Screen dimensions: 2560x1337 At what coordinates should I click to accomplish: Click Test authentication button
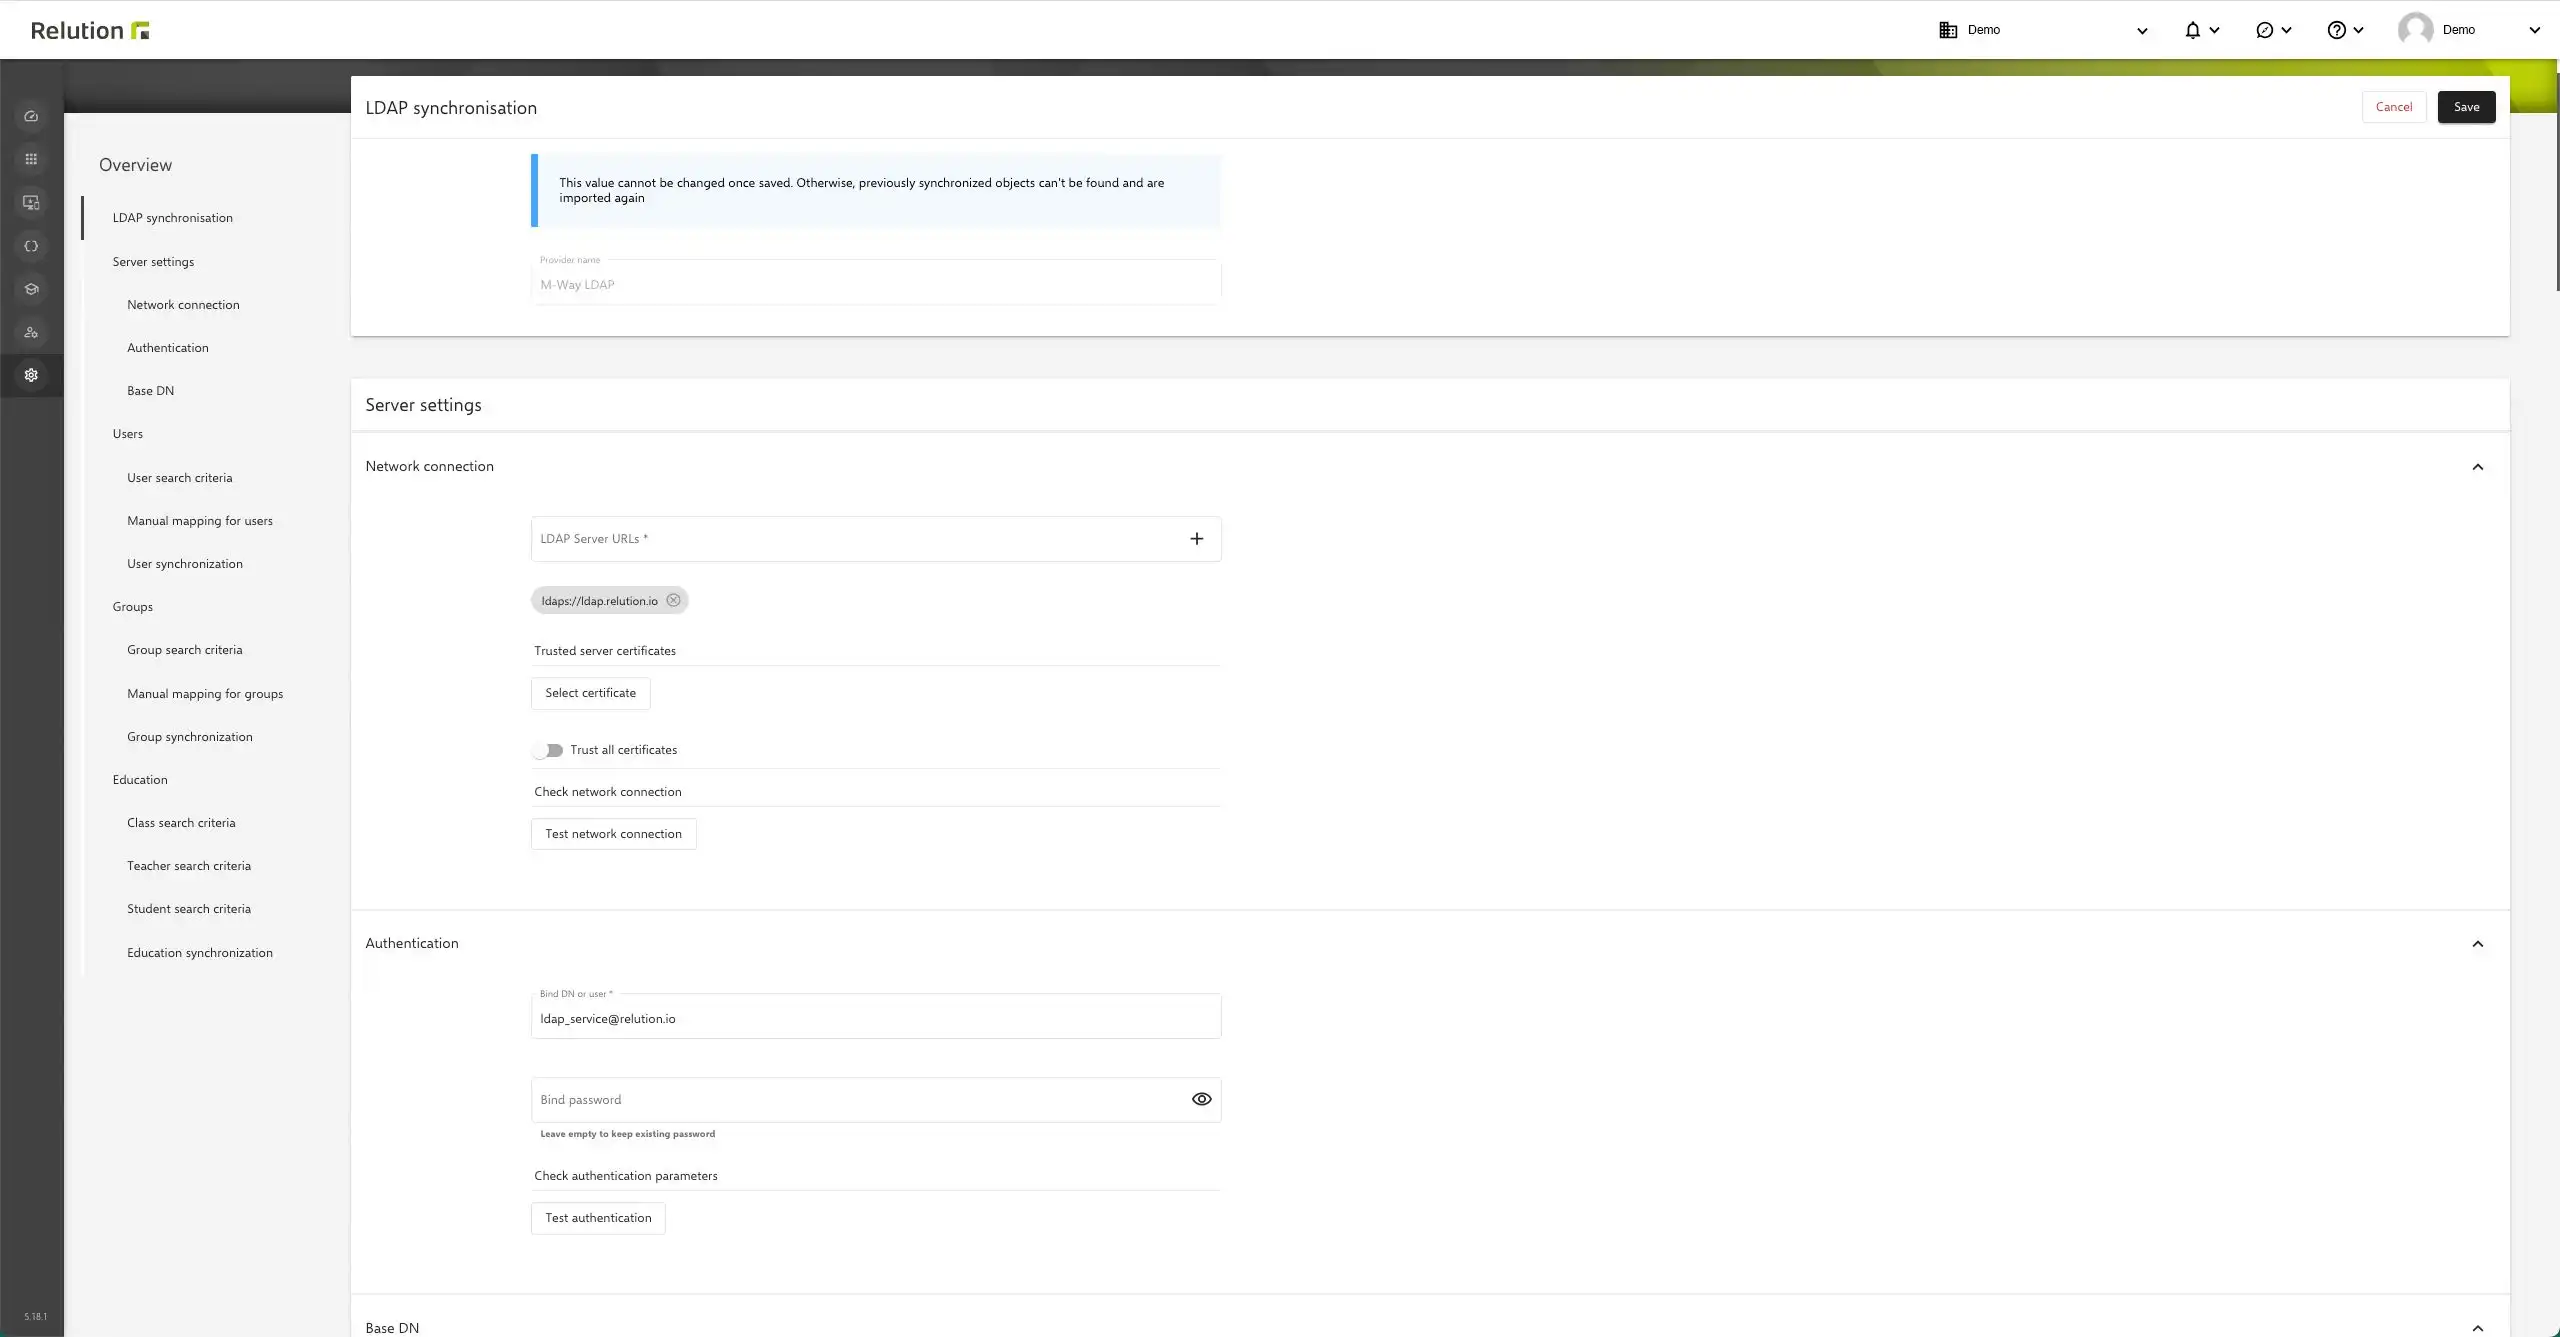click(598, 1218)
